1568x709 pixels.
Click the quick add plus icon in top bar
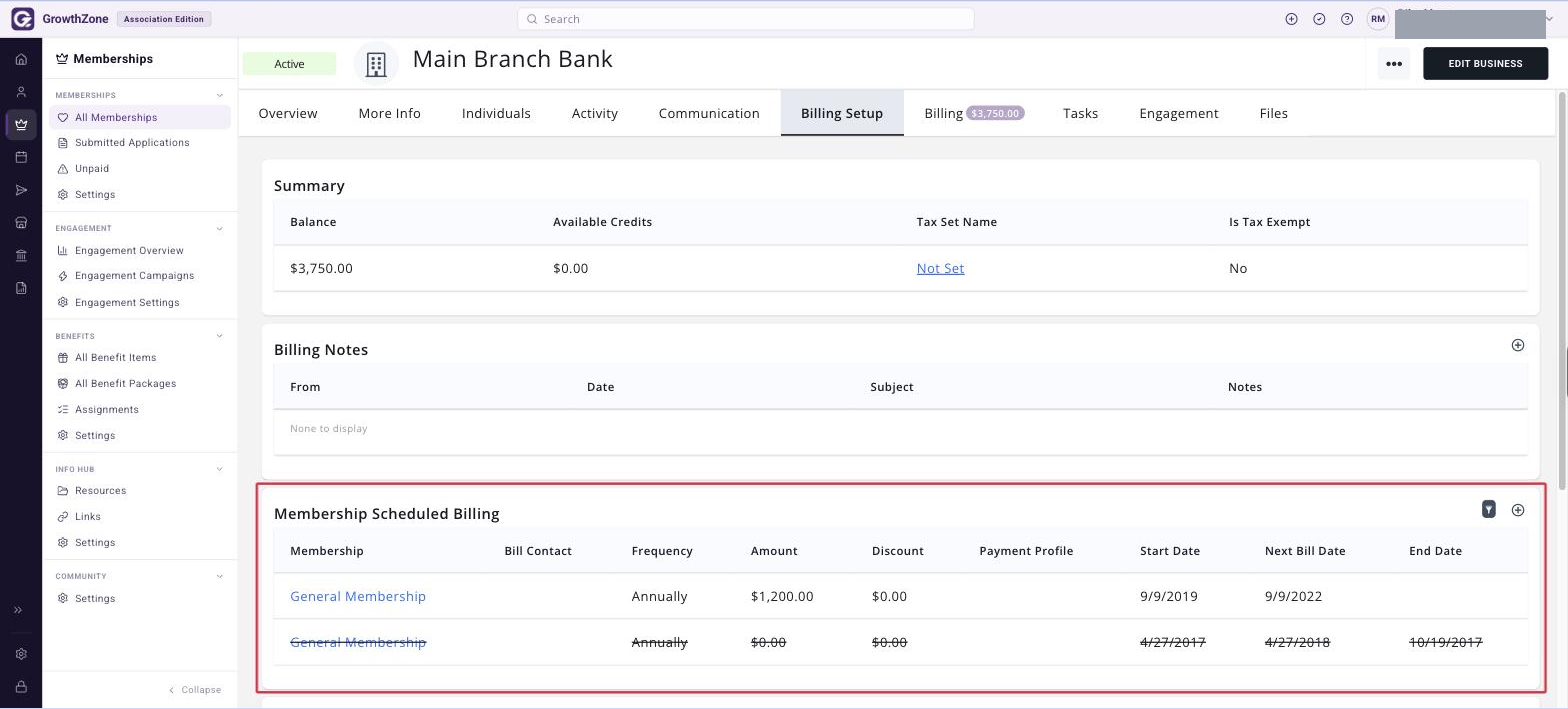pos(1291,19)
